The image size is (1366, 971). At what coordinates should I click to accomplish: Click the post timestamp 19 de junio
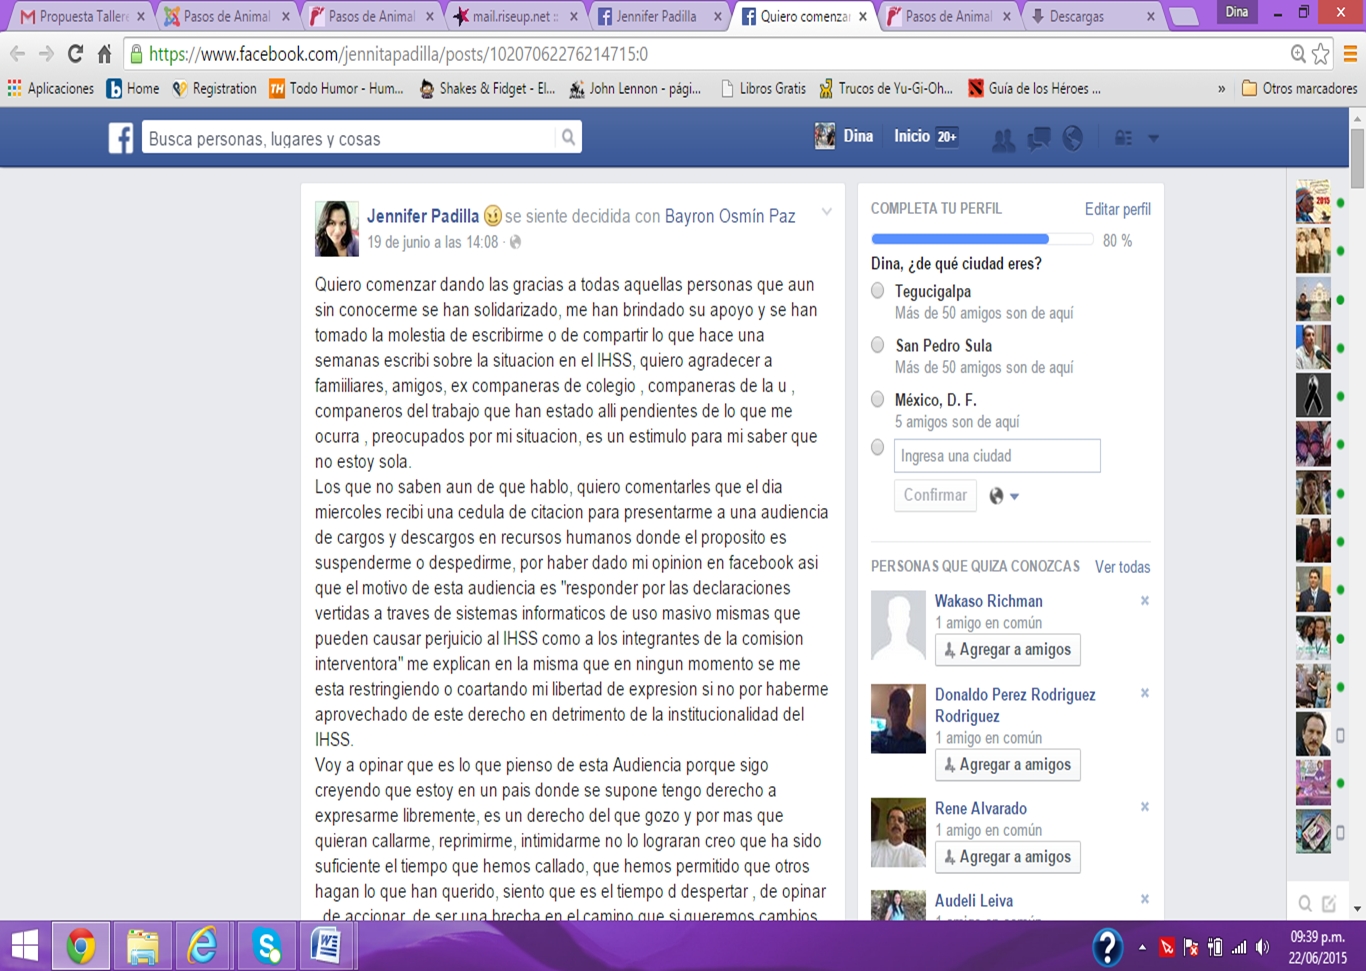click(432, 242)
